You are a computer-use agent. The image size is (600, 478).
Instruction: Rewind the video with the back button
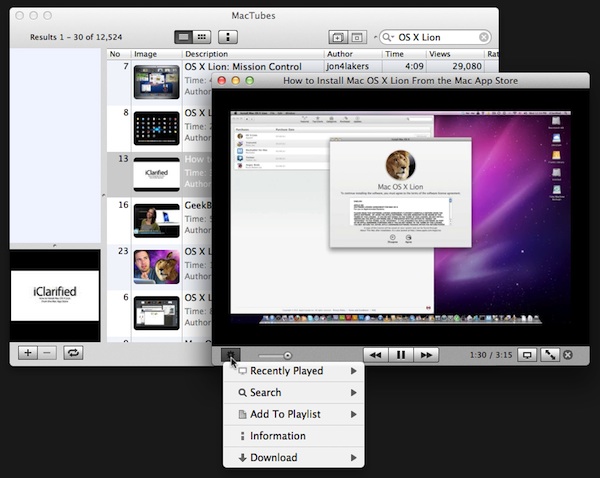pyautogui.click(x=375, y=355)
